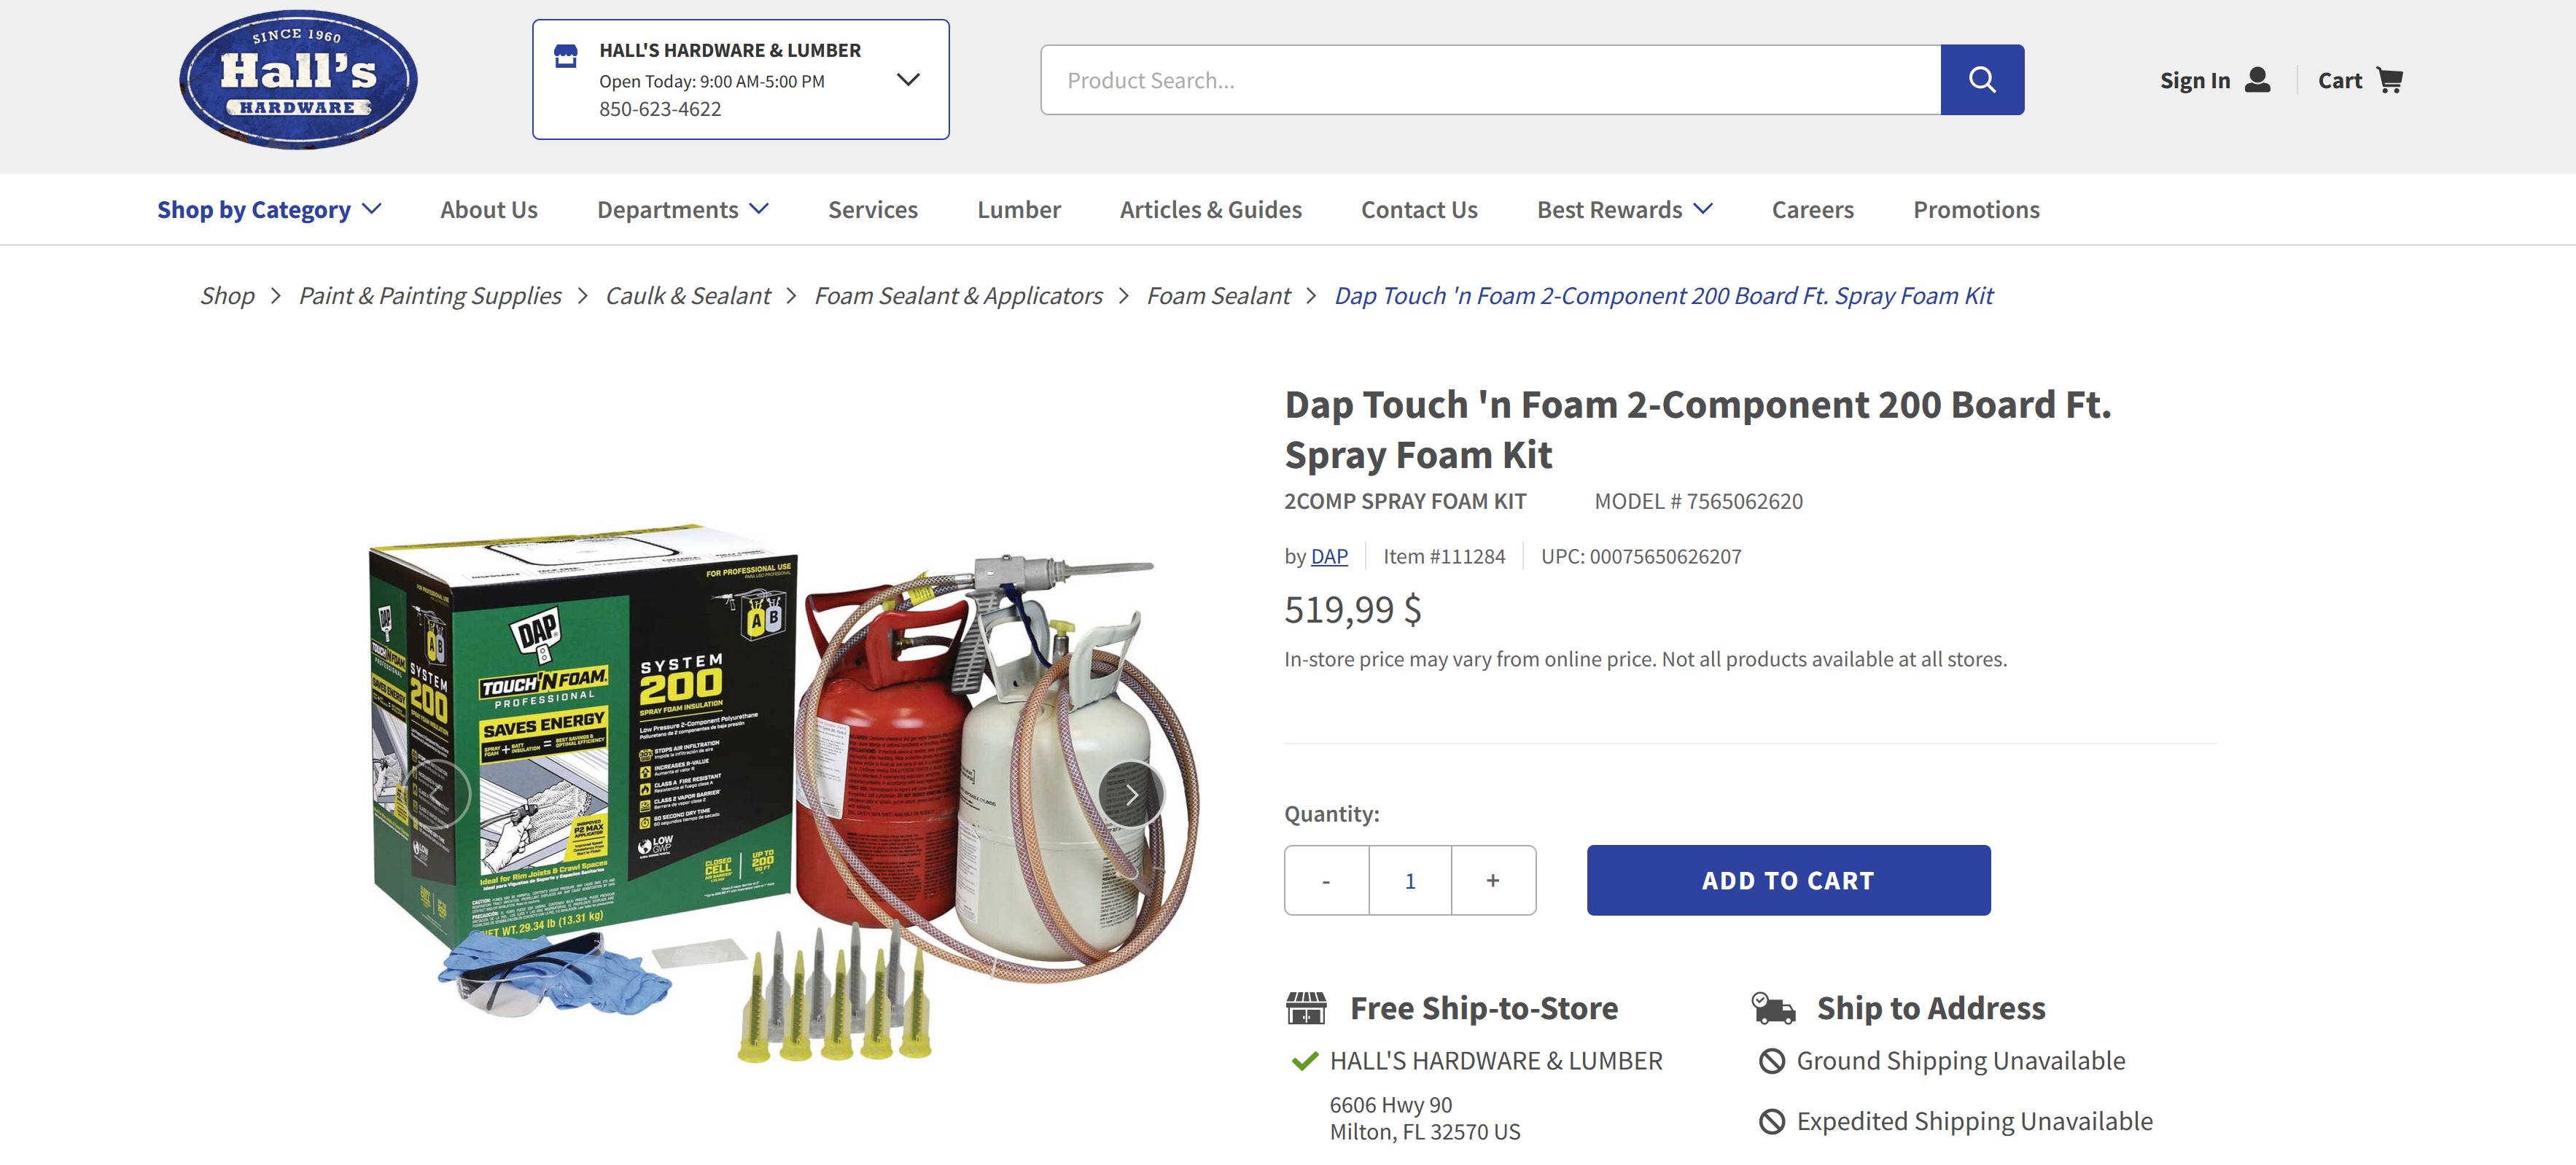Image resolution: width=2576 pixels, height=1165 pixels.
Task: Open Articles & Guides
Action: tap(1210, 210)
